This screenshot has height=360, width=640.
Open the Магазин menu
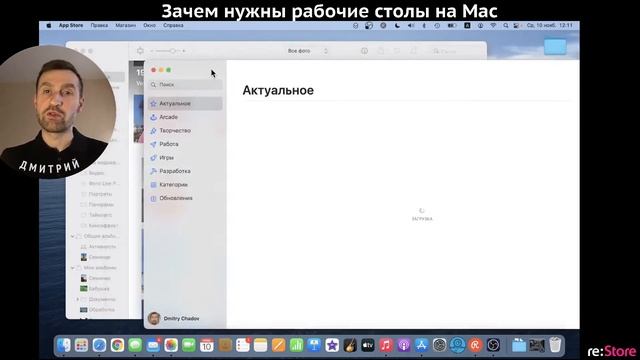pyautogui.click(x=125, y=25)
